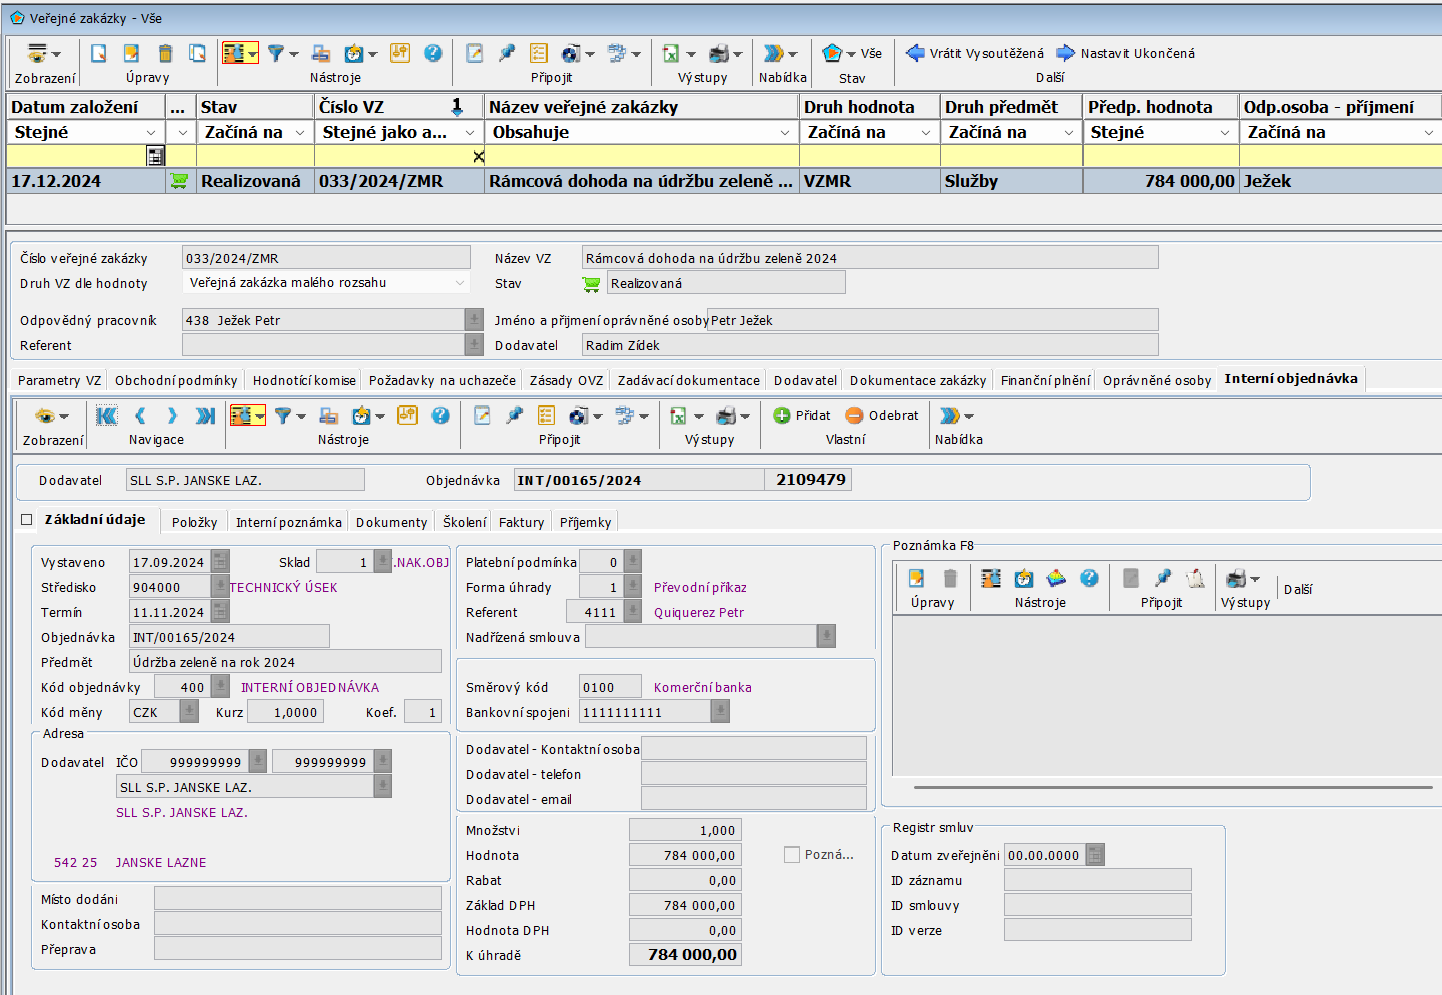Click the Odebrat button
The image size is (1442, 995).
[x=882, y=415]
